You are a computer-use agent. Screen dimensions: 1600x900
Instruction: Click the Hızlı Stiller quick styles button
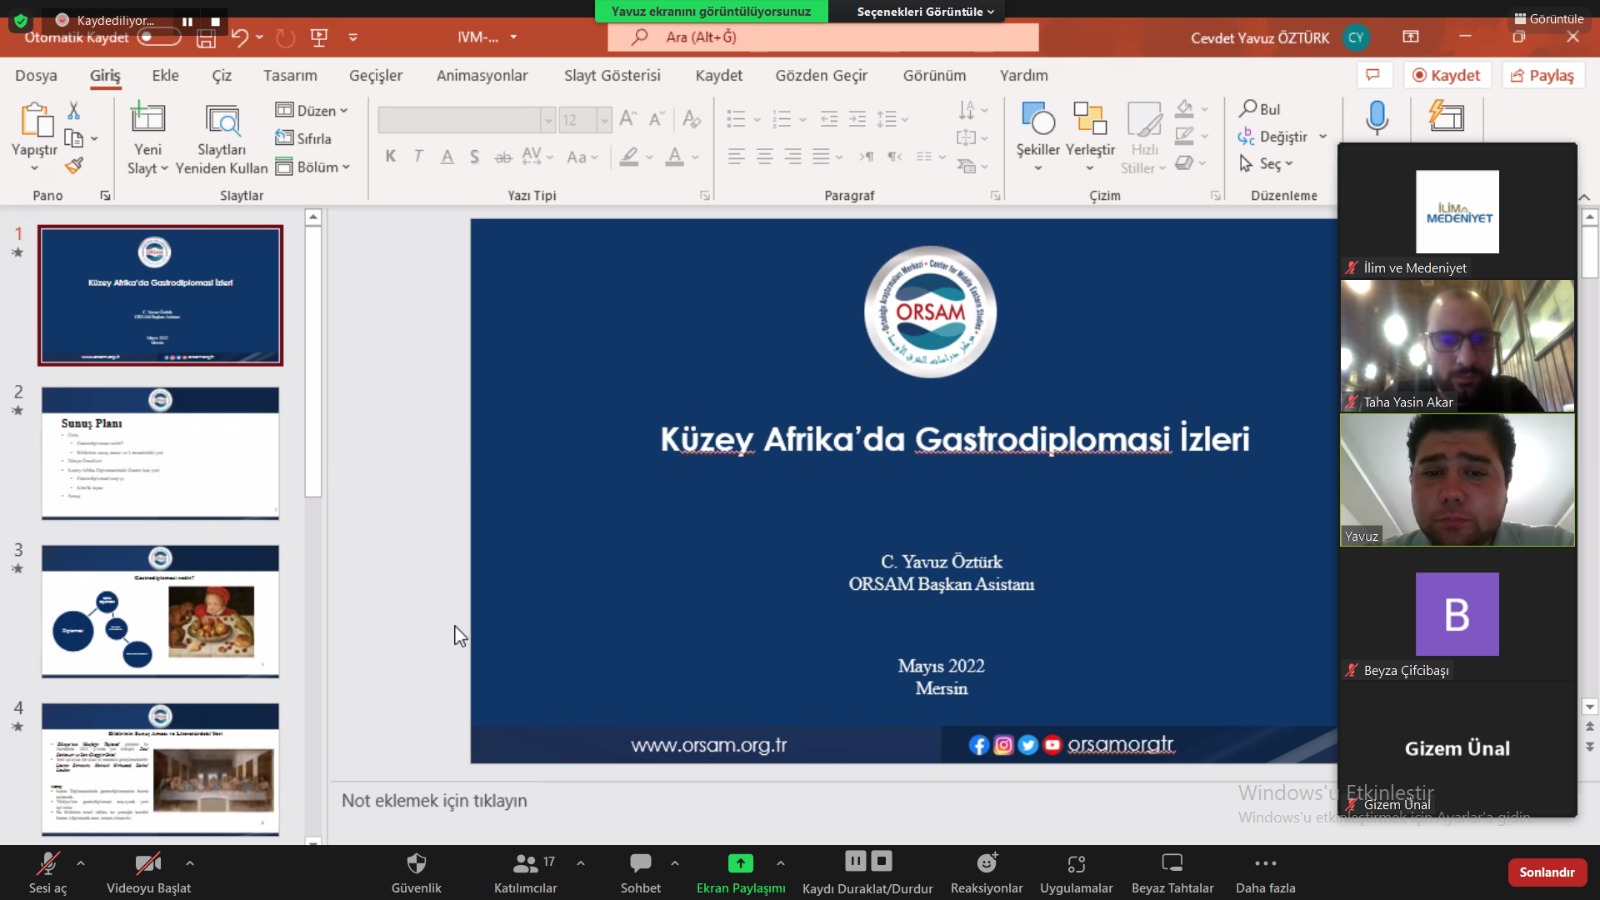[1144, 138]
